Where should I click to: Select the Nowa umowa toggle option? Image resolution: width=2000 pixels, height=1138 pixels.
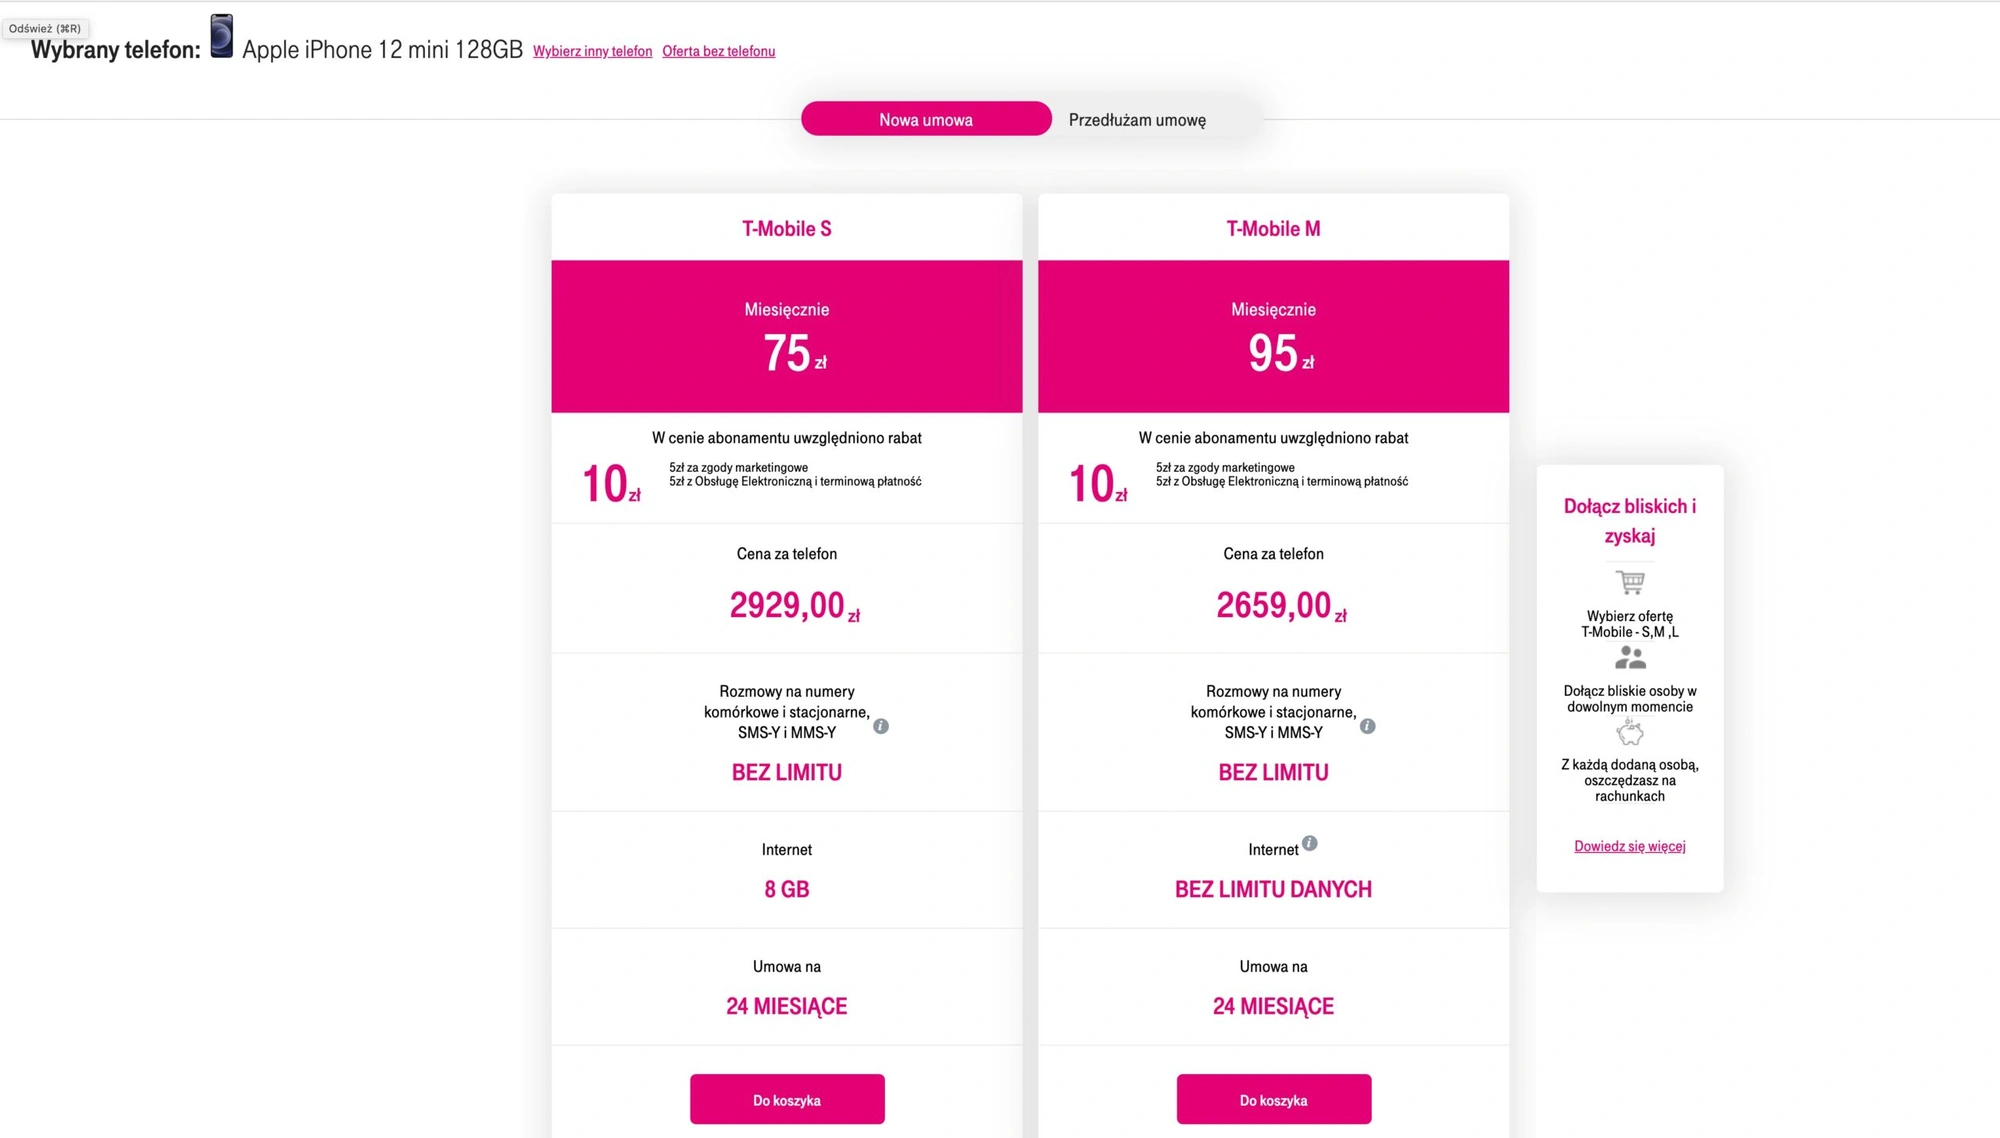click(x=926, y=119)
